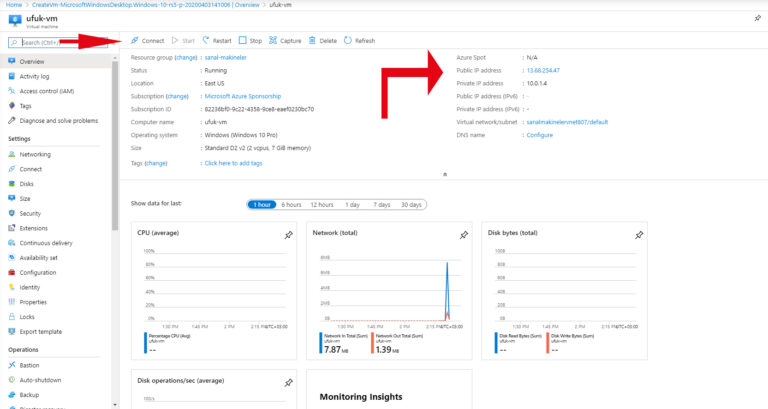Image resolution: width=768 pixels, height=409 pixels.
Task: Open the Network (total) chart
Action: click(x=389, y=290)
